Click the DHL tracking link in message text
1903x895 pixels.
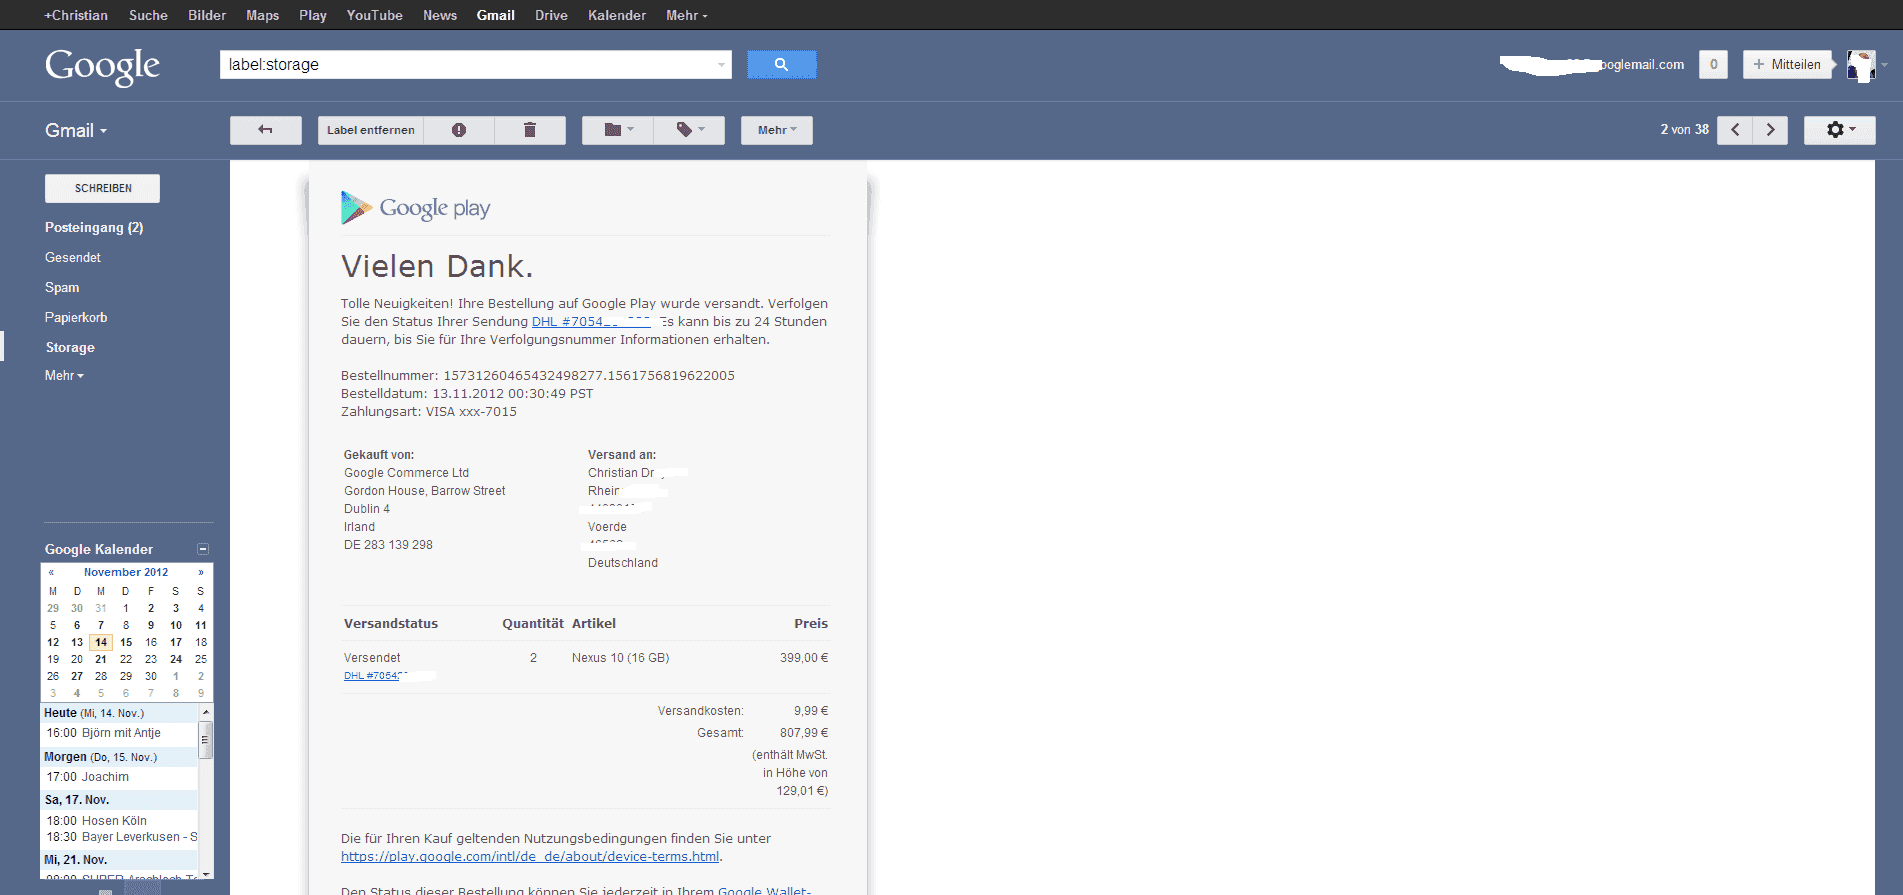point(591,322)
